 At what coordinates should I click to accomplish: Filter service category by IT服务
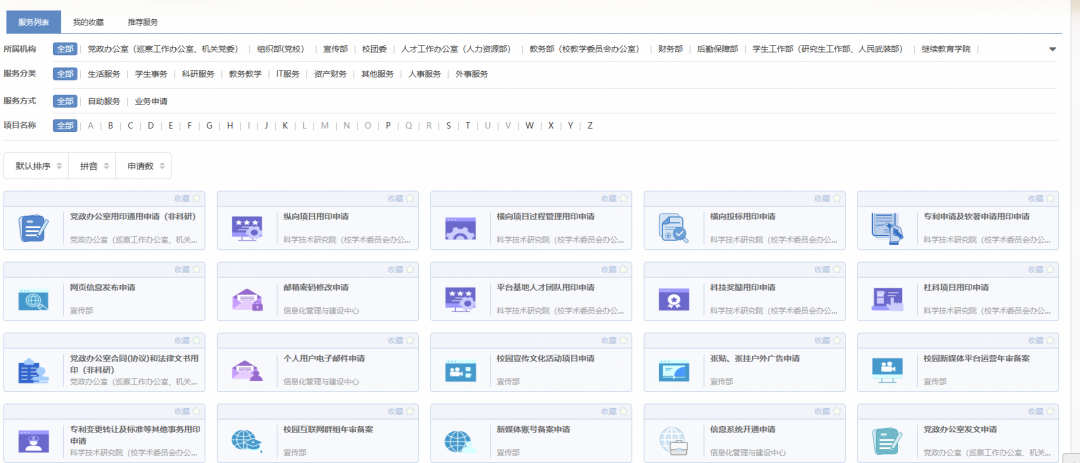coord(288,74)
